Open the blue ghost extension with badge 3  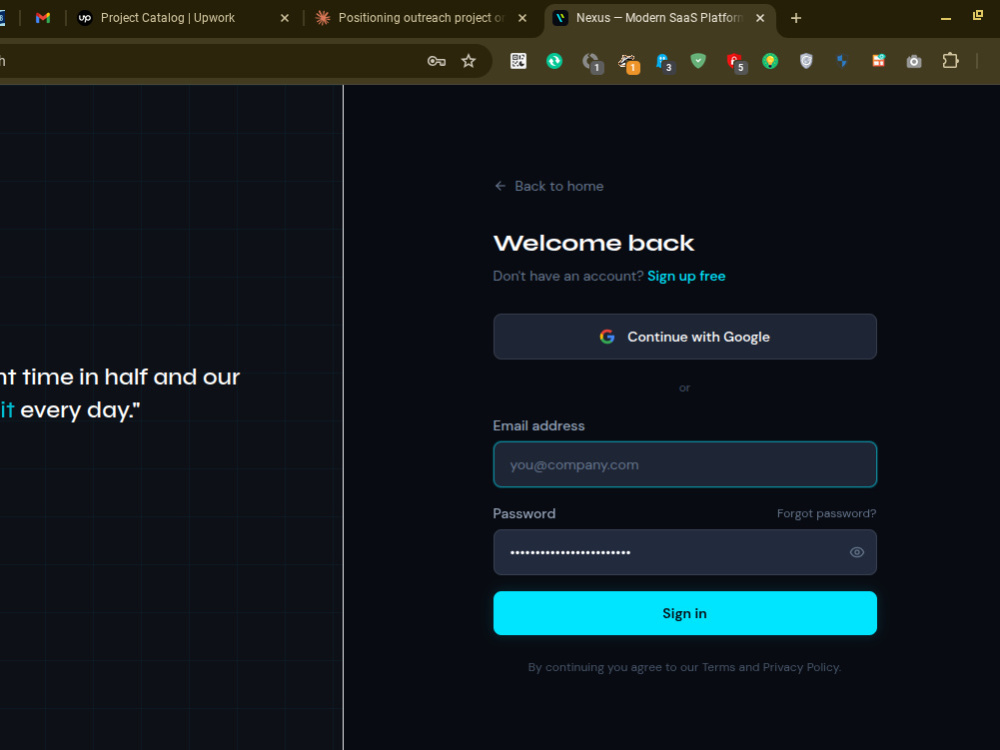pyautogui.click(x=664, y=62)
